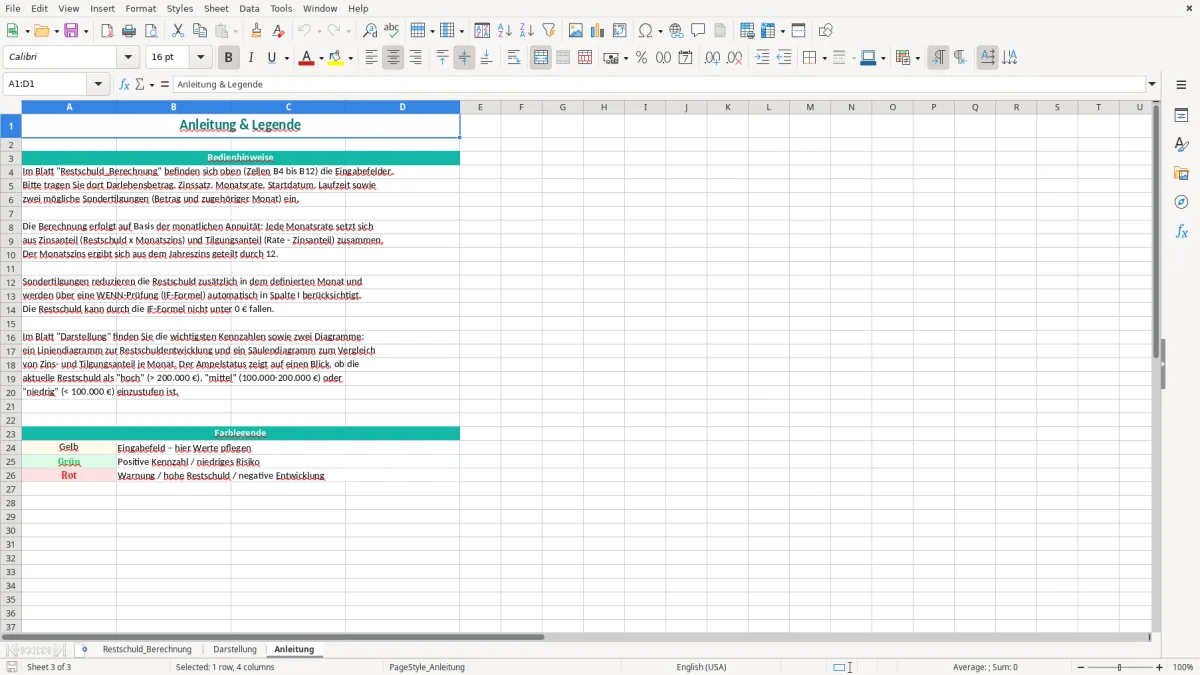Click zoom in plus button
Image resolution: width=1200 pixels, height=675 pixels.
[x=1160, y=667]
